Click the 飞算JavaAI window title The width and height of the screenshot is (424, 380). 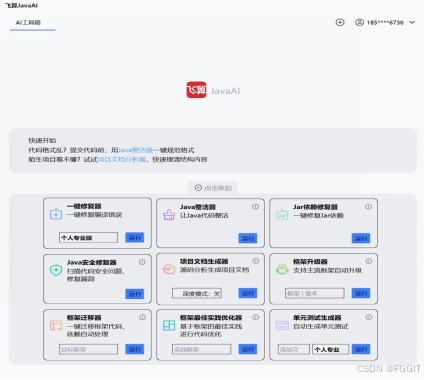click(x=21, y=5)
